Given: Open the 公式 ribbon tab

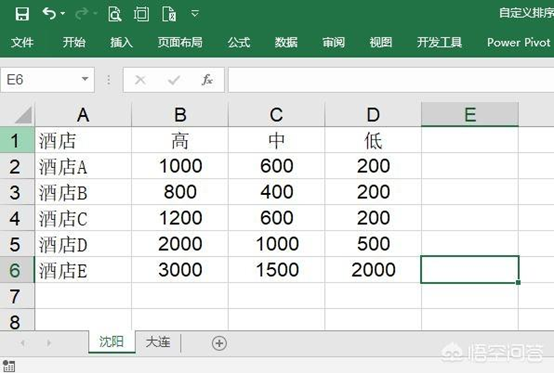Looking at the screenshot, I should click(x=239, y=42).
